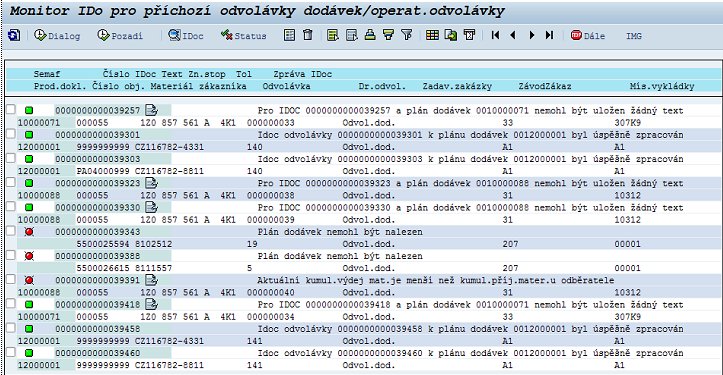Screen dimensions: 723x375
Task: Click the Dále stop button
Action: 587,36
